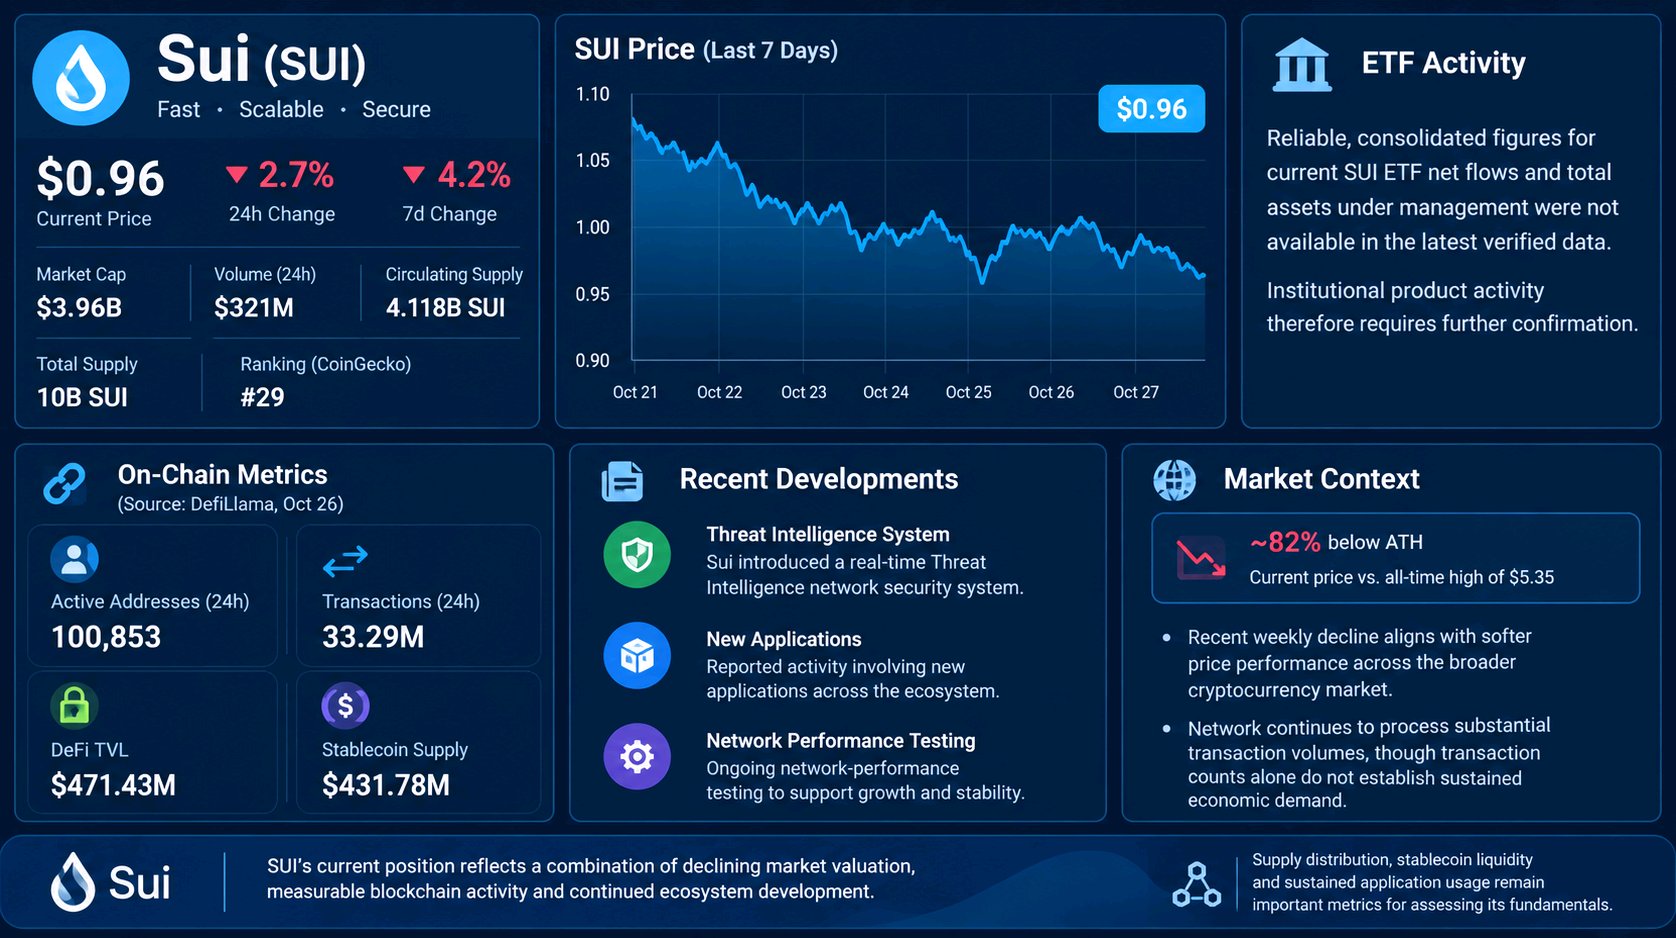
Task: Select the DeFi TVL green padlock icon
Action: coord(74,706)
